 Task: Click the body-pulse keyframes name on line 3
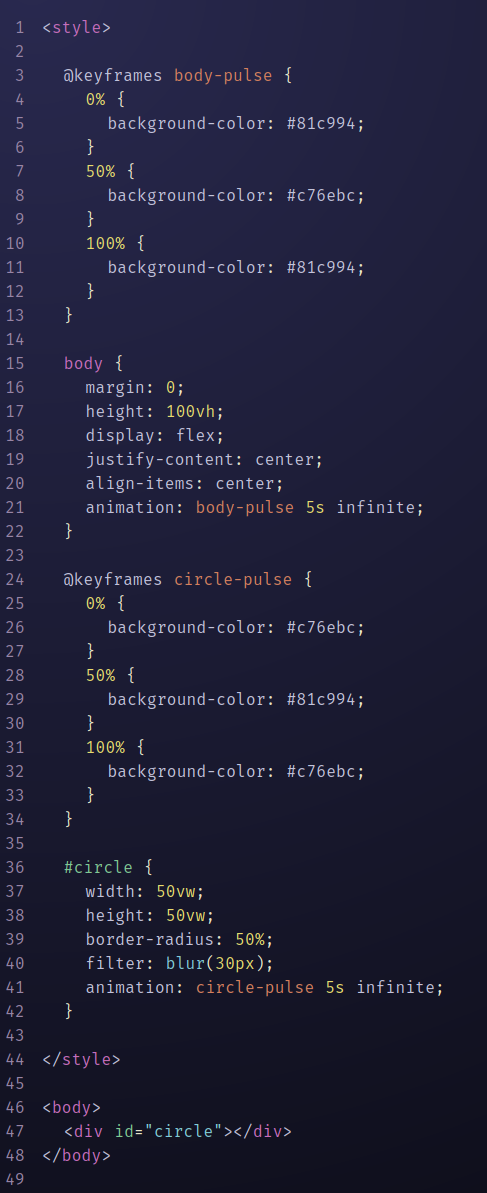[x=223, y=75]
